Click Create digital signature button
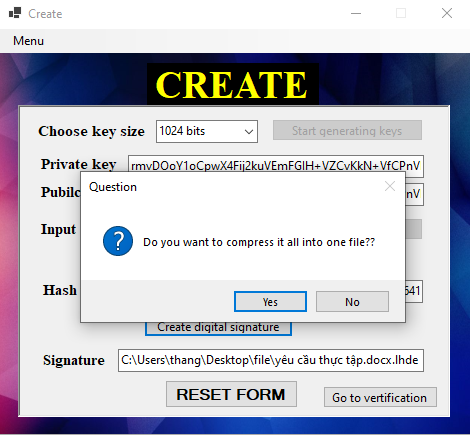 click(218, 329)
